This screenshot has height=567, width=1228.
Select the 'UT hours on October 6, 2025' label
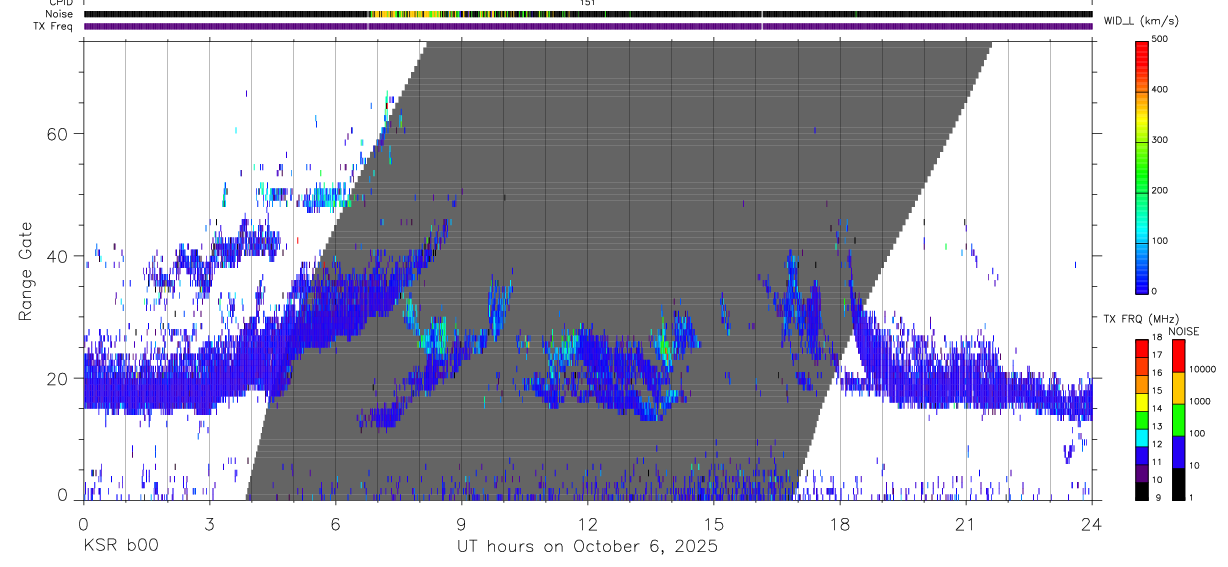click(587, 547)
